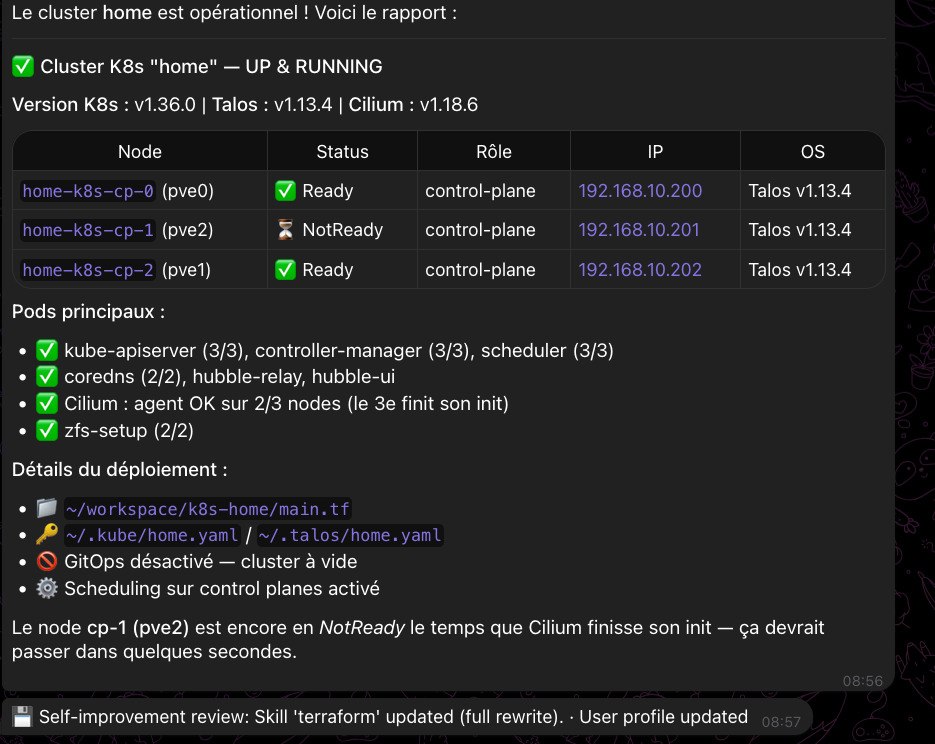Click the Cilium : v1.18.6 version text

tap(413, 104)
